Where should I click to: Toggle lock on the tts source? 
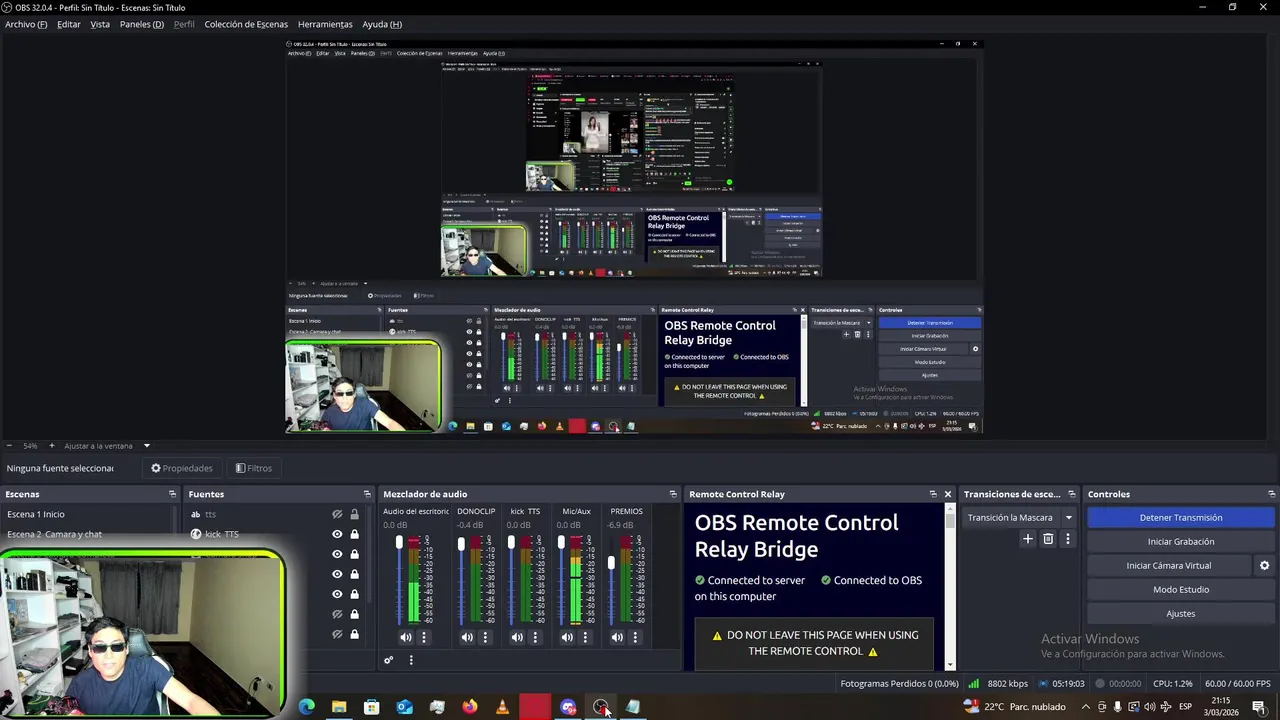click(x=354, y=514)
